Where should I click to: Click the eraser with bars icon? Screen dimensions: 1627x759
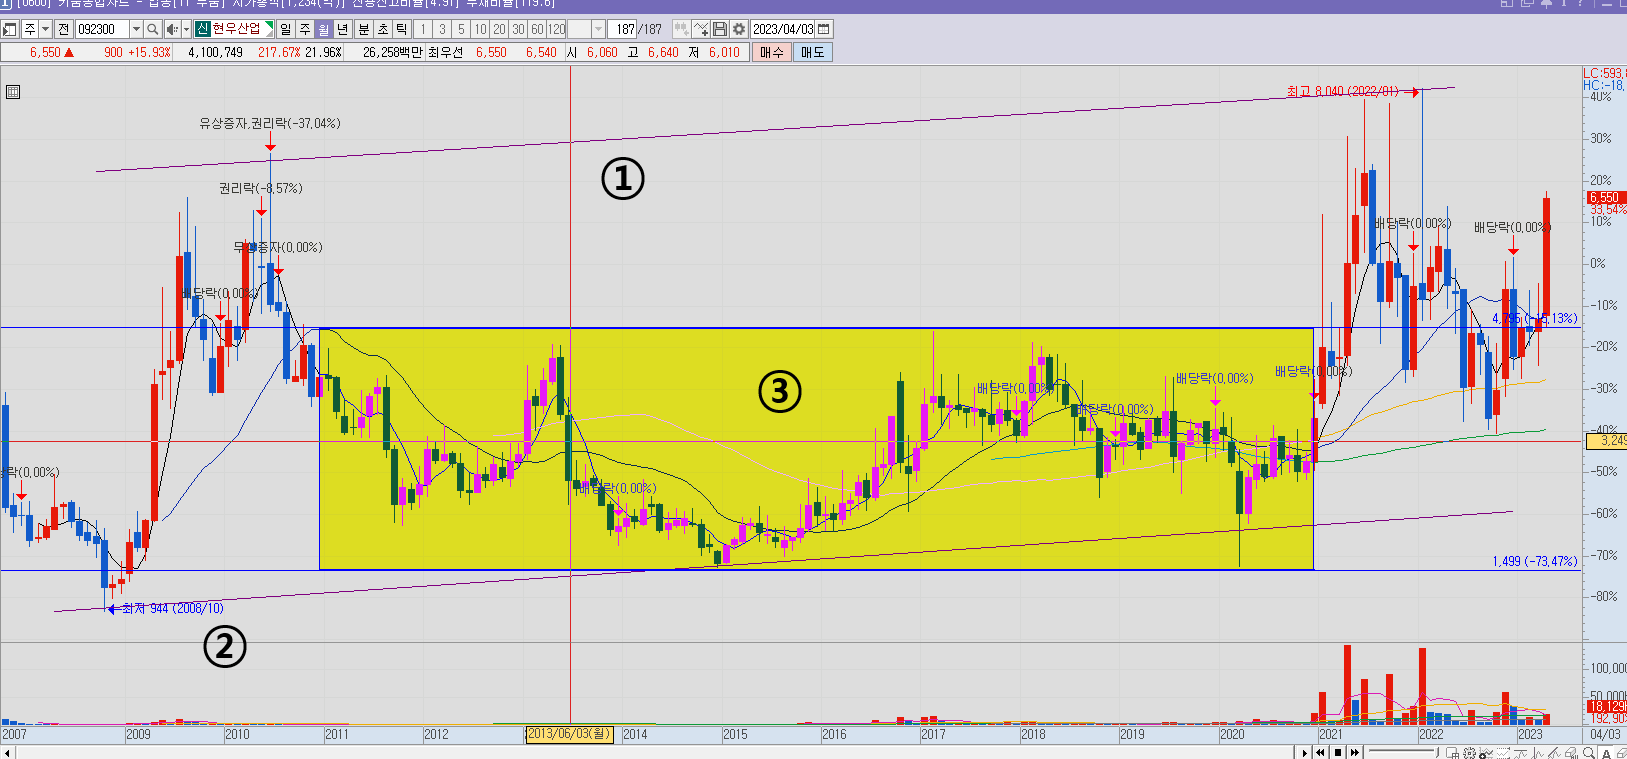[1571, 753]
